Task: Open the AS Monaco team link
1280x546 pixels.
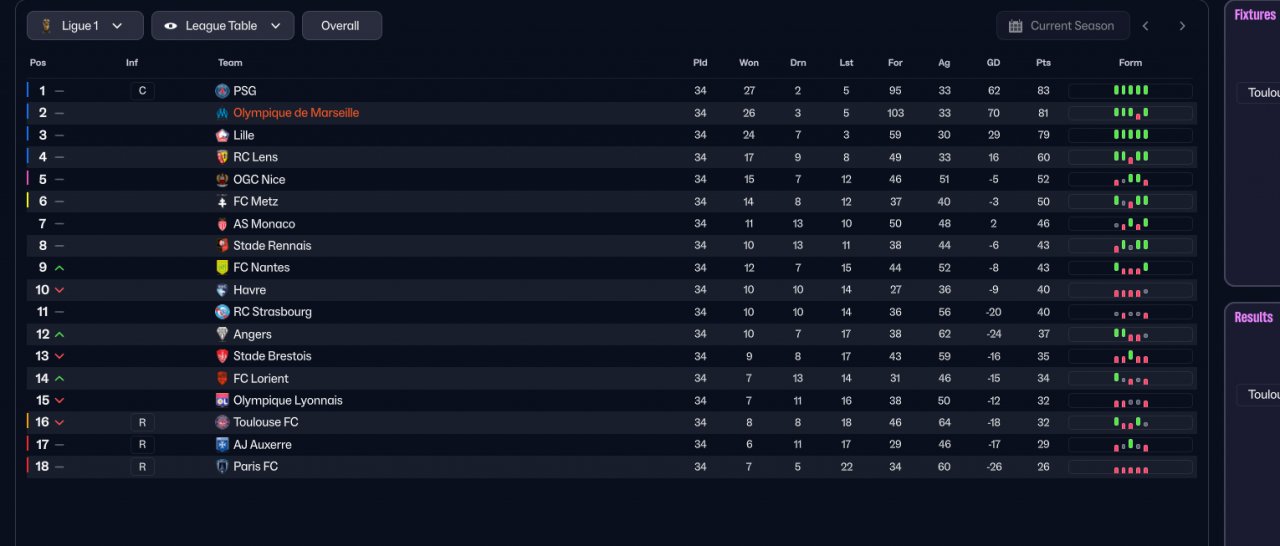Action: click(264, 224)
